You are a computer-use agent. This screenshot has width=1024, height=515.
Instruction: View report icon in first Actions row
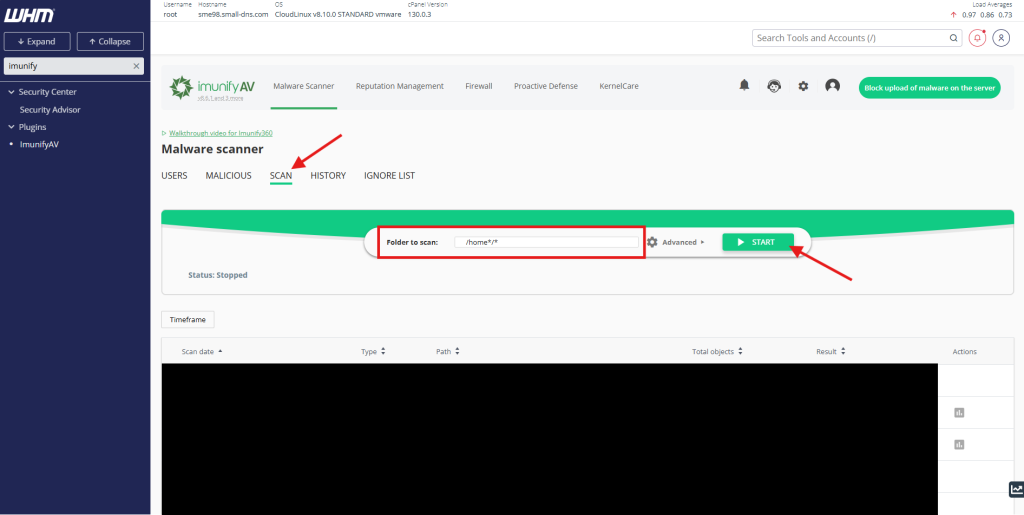(958, 412)
